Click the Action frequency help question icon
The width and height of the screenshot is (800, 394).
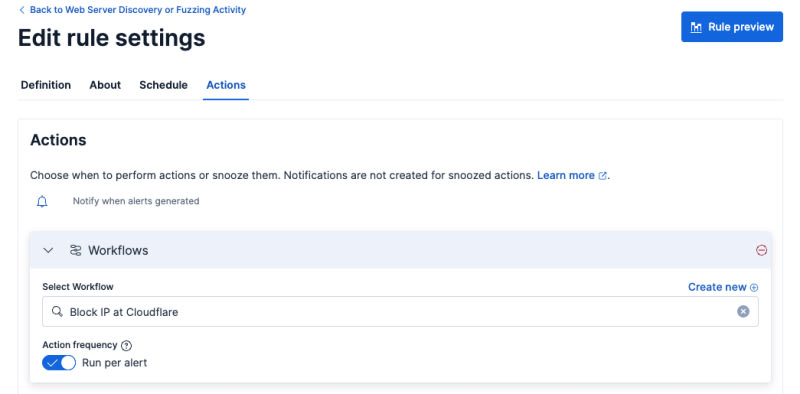[x=127, y=346]
